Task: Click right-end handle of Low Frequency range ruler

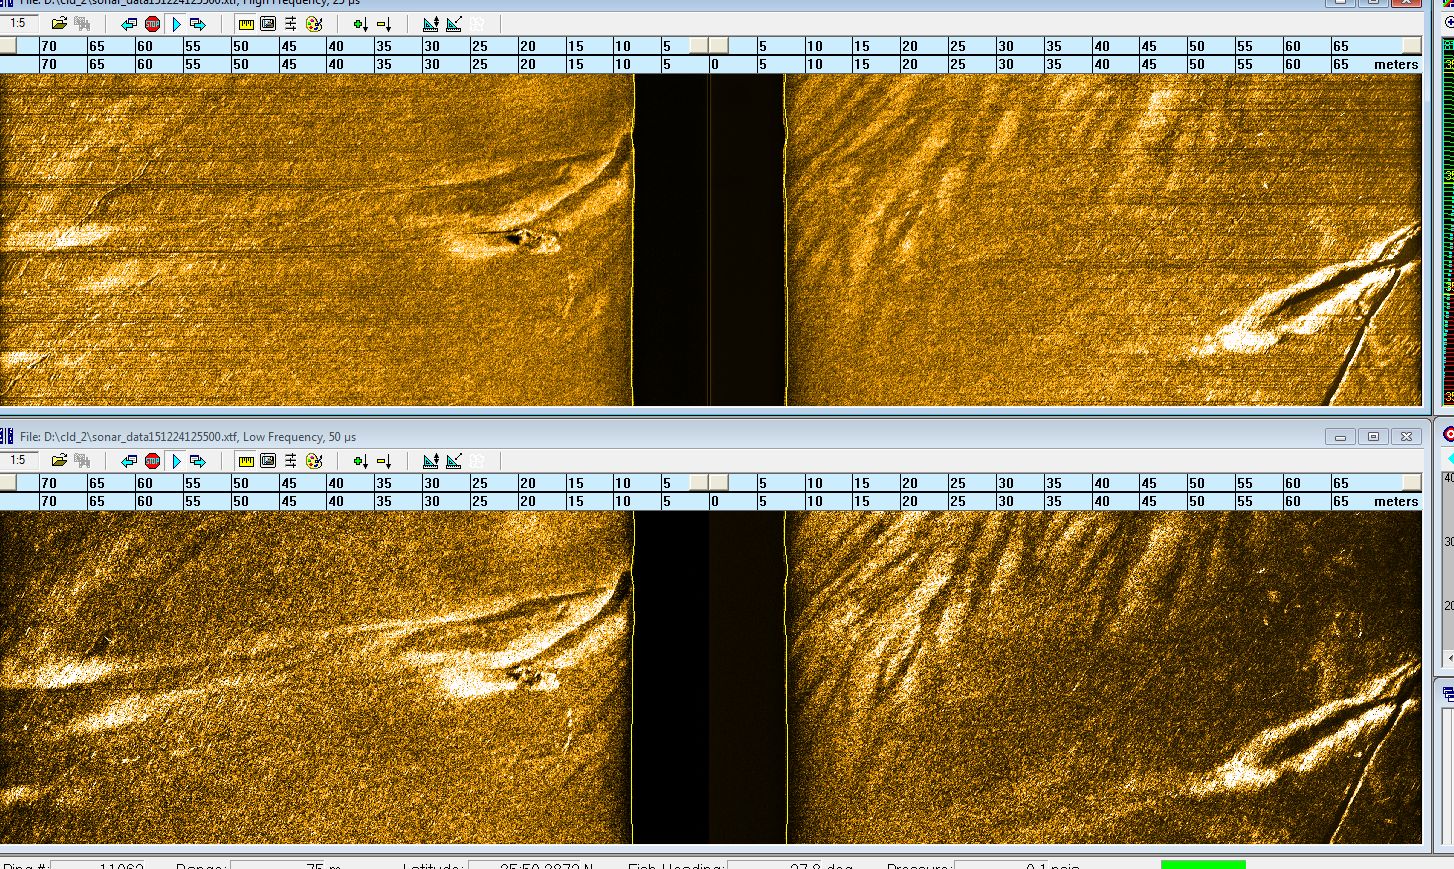Action: [x=1411, y=483]
